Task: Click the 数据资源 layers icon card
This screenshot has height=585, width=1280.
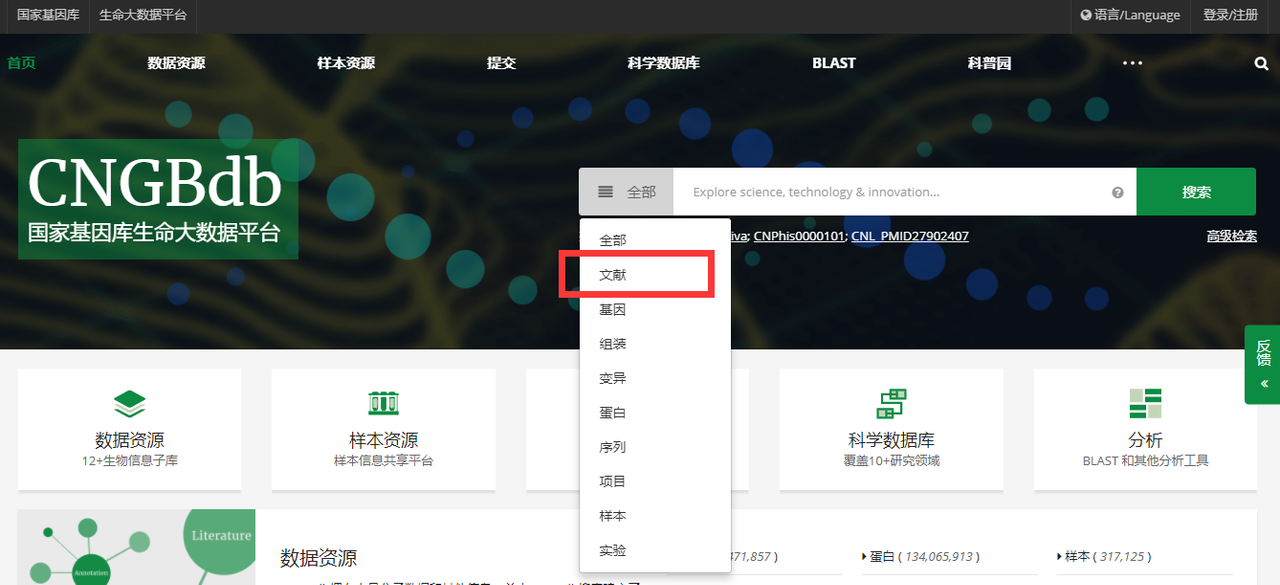Action: point(129,429)
